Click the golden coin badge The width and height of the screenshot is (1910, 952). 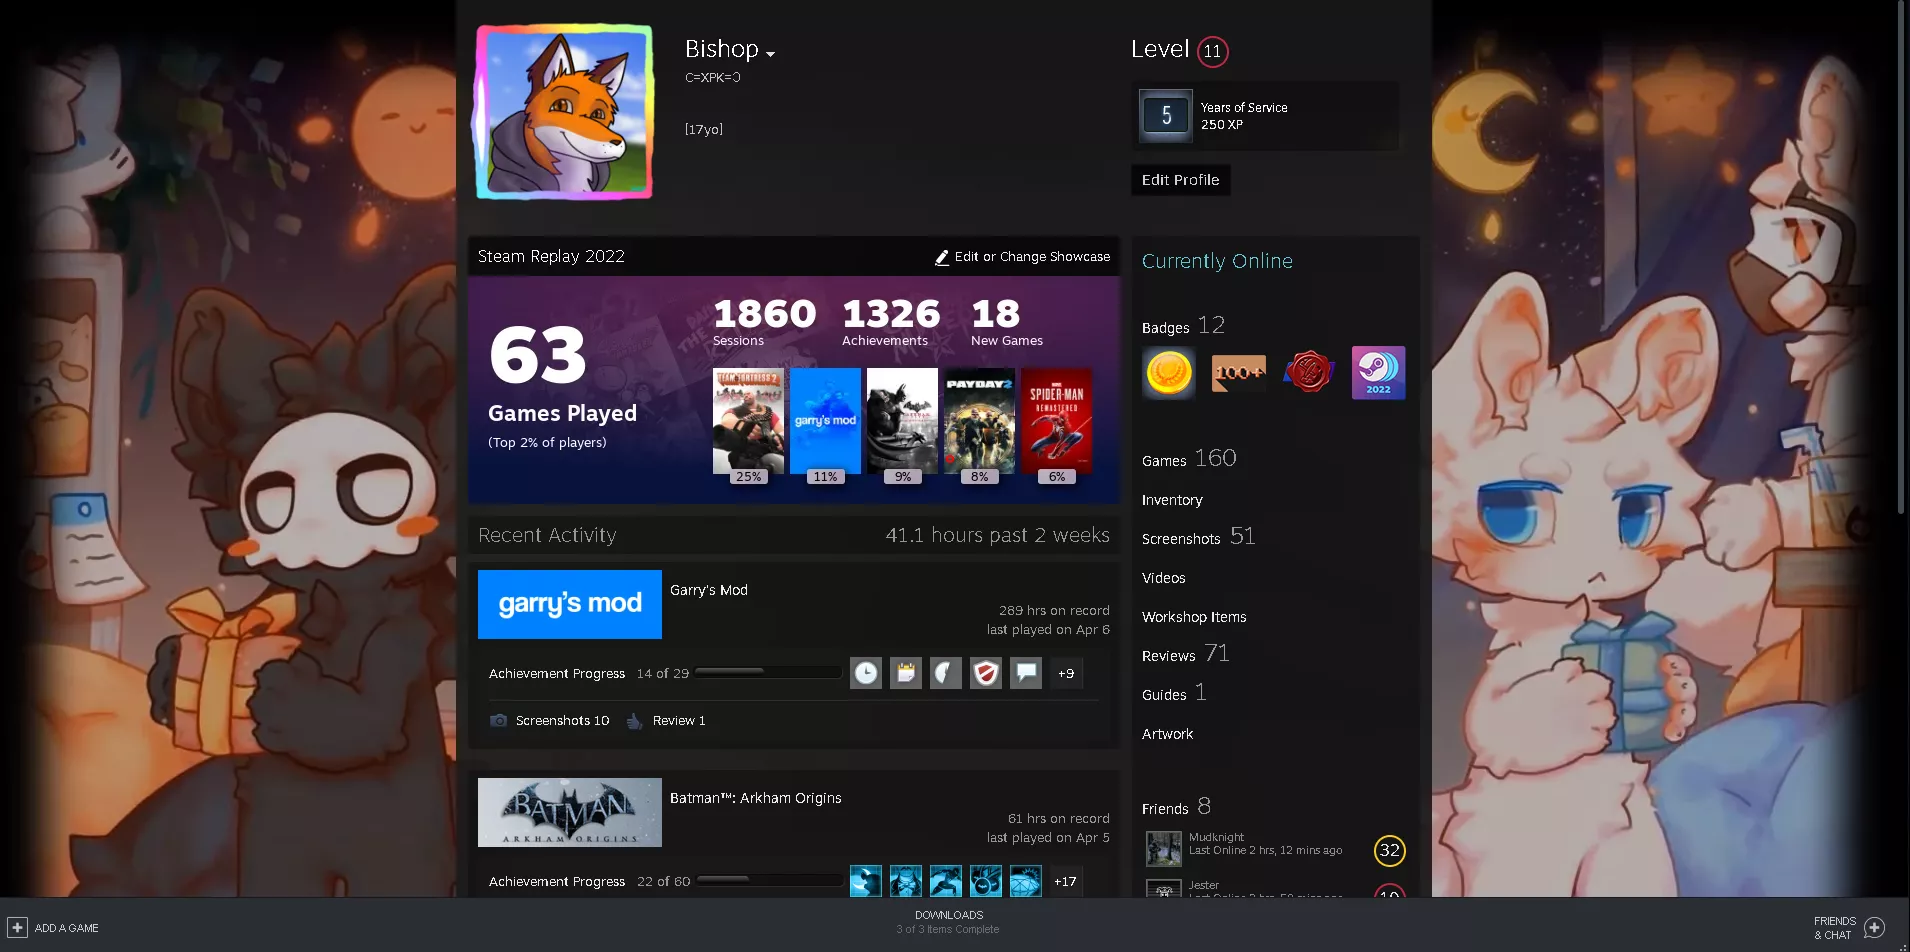[1167, 372]
